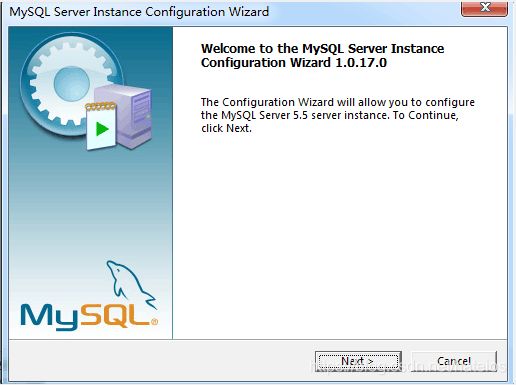
Task: Cancel the configuration wizard
Action: [454, 361]
